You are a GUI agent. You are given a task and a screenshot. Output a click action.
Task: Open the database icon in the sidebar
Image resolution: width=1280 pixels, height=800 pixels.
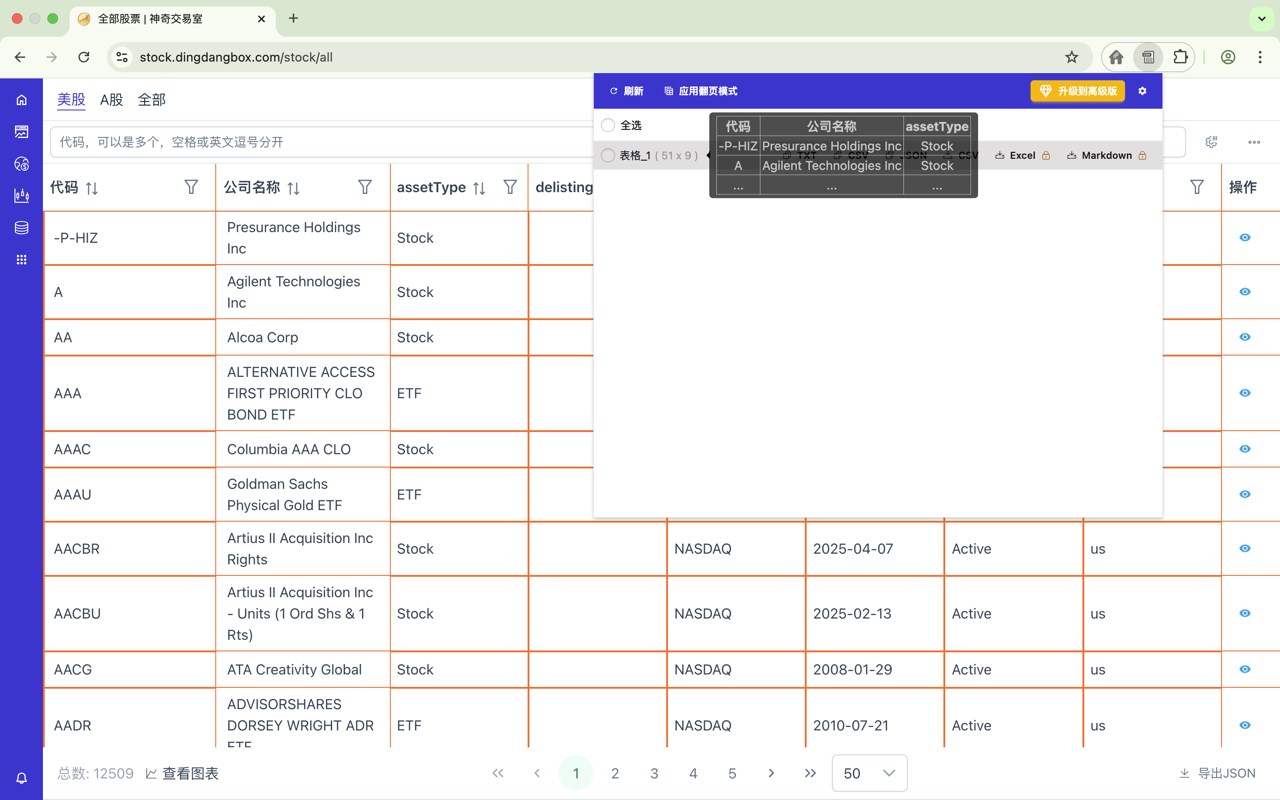click(x=21, y=228)
